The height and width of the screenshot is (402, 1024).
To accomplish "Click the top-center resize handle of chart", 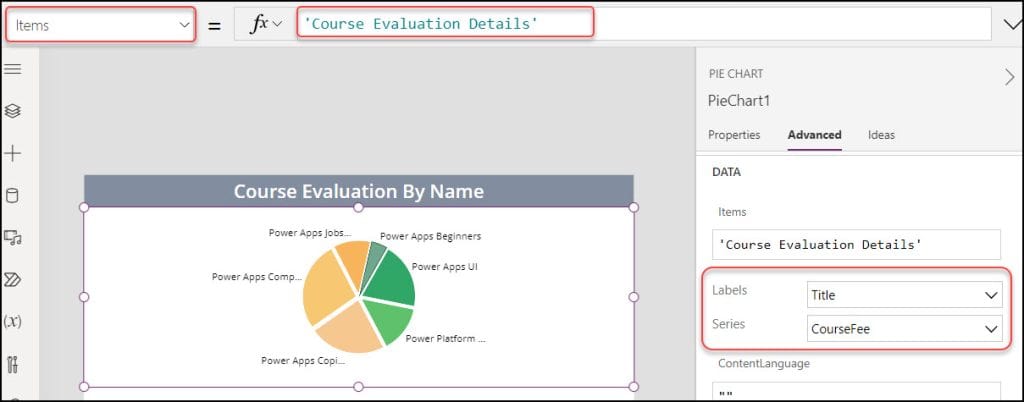I will [x=358, y=207].
